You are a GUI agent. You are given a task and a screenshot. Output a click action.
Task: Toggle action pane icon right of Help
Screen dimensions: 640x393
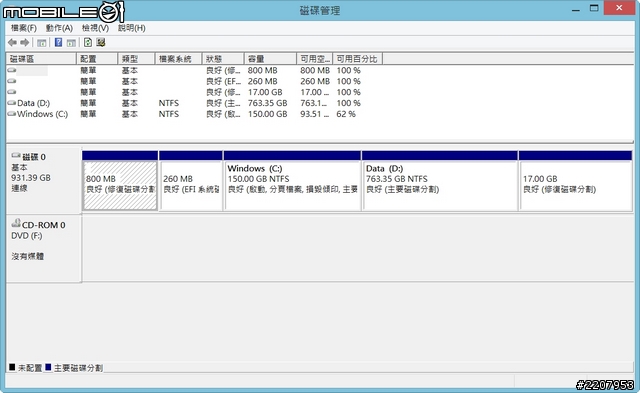point(71,42)
